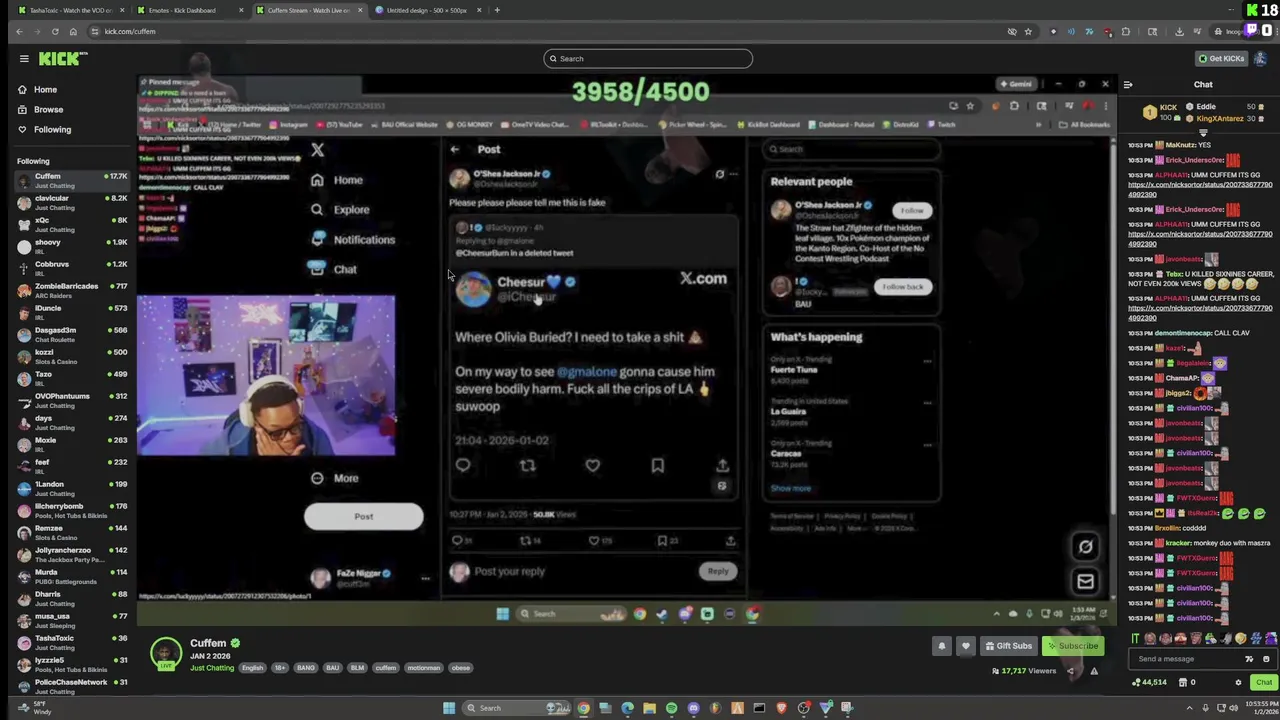Open Following in Kick sidebar

coord(52,130)
